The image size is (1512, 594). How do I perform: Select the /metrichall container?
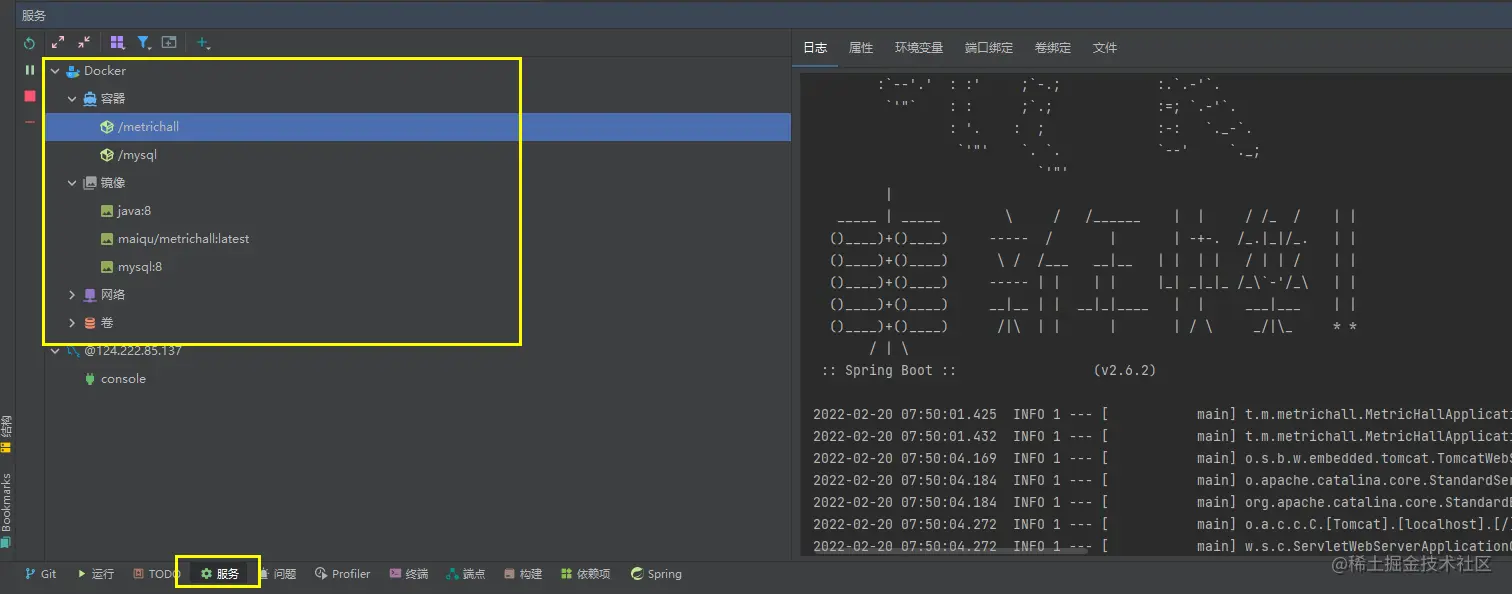coord(418,127)
